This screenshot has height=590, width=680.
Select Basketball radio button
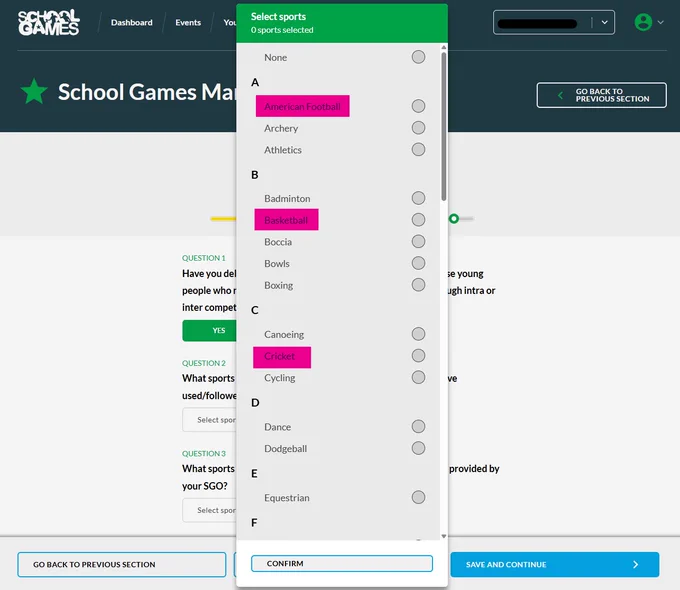(x=418, y=220)
